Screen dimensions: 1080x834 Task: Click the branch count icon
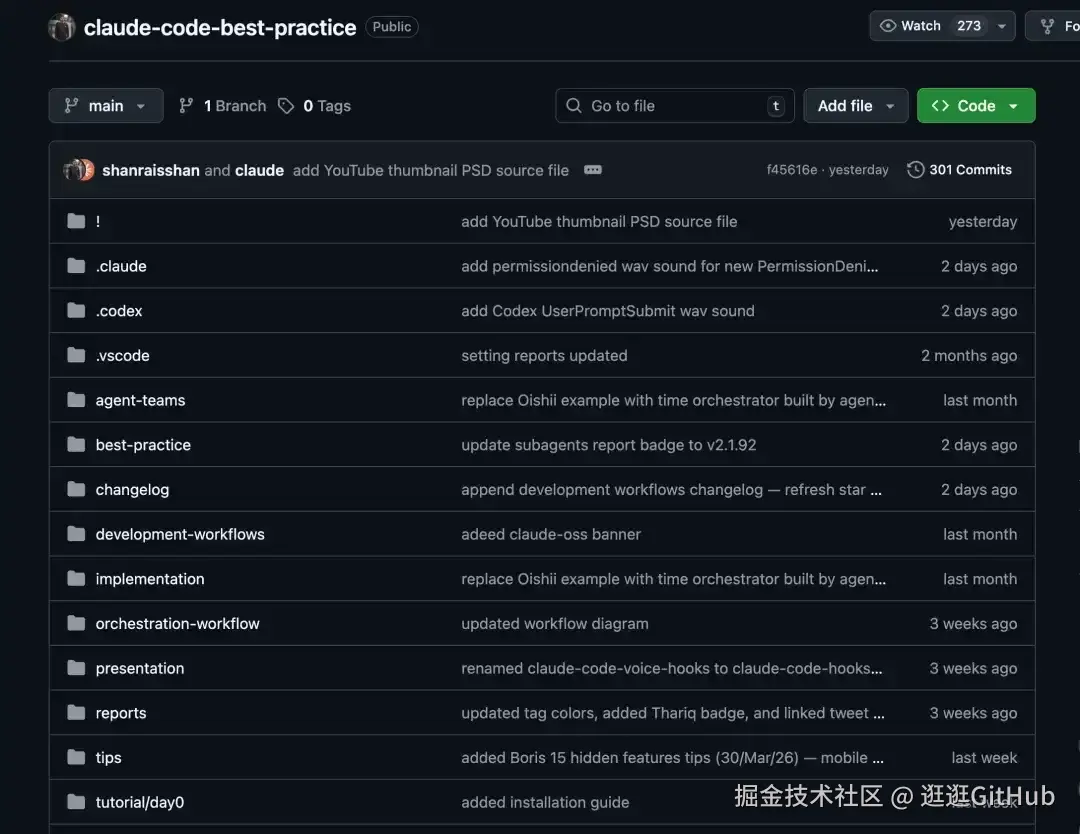[x=186, y=106]
